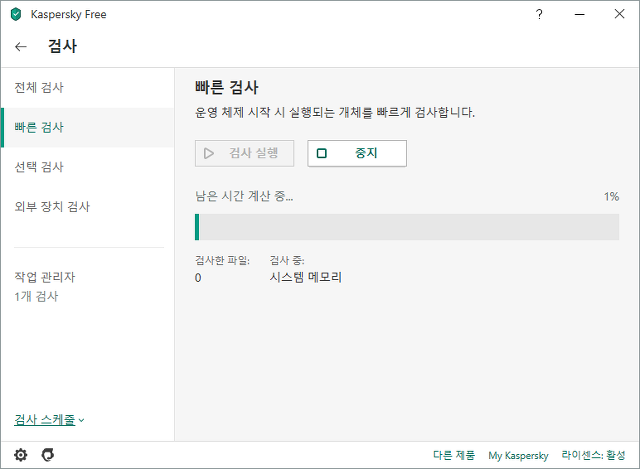This screenshot has height=469, width=640.
Task: Go back using the left arrow
Action: 21,47
